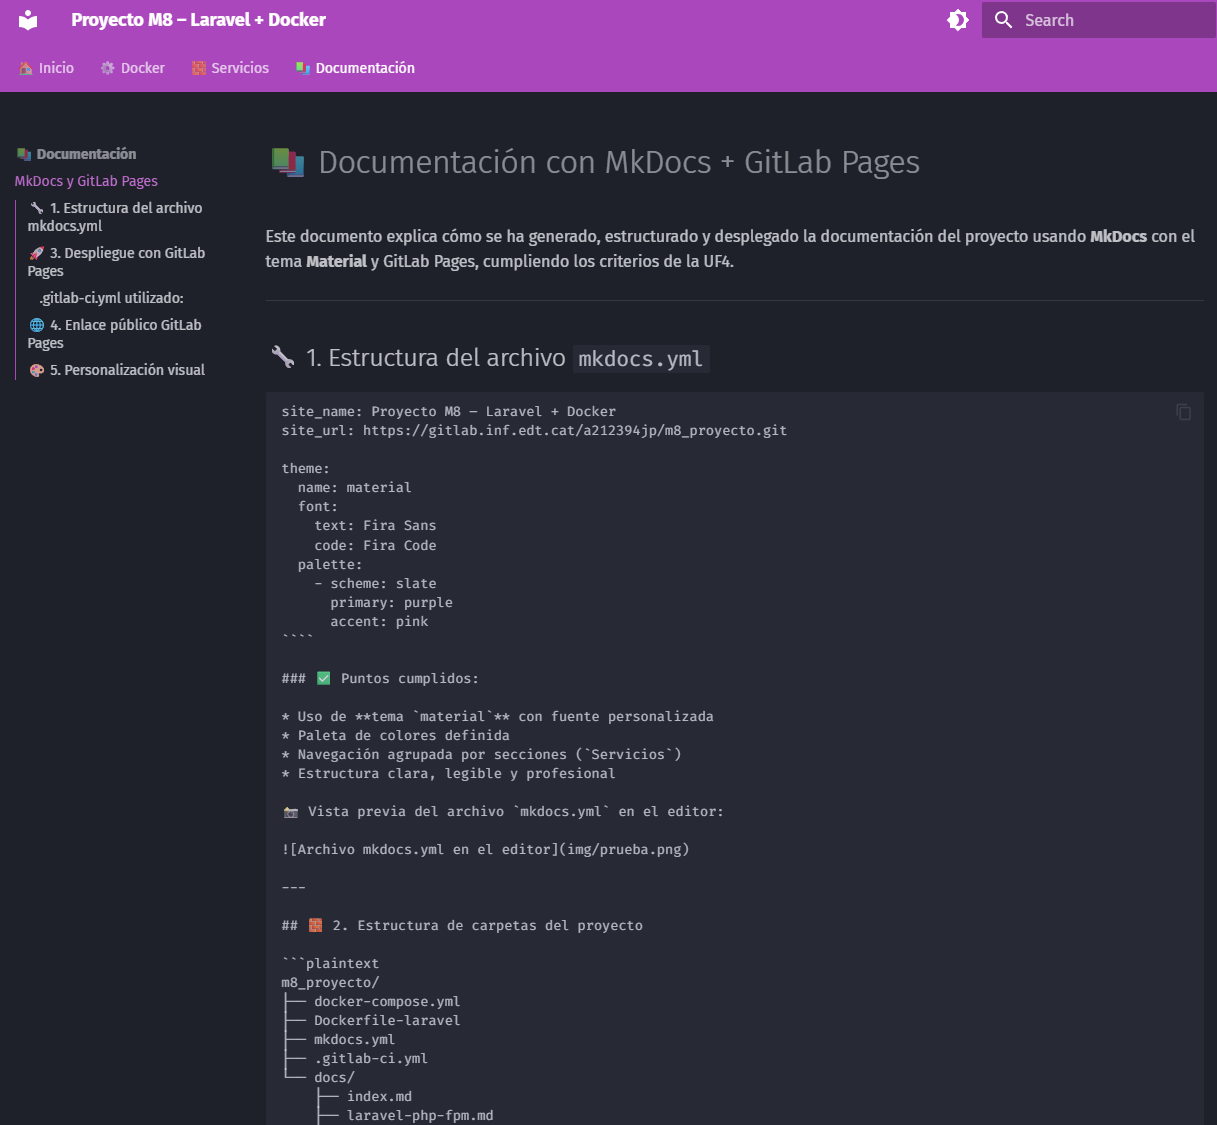Click the magnifier icon in Search

[1003, 20]
